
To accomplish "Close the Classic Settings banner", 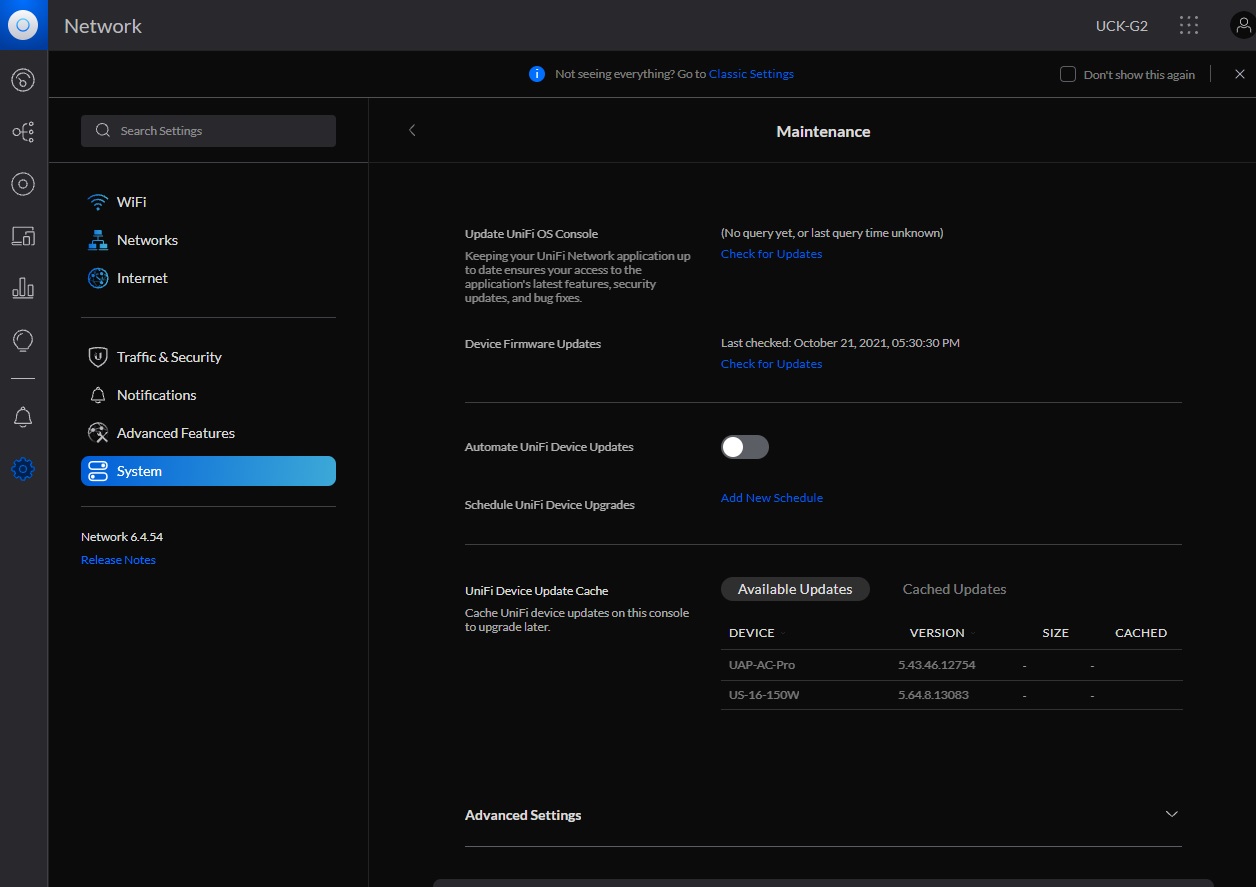I will coord(1240,74).
